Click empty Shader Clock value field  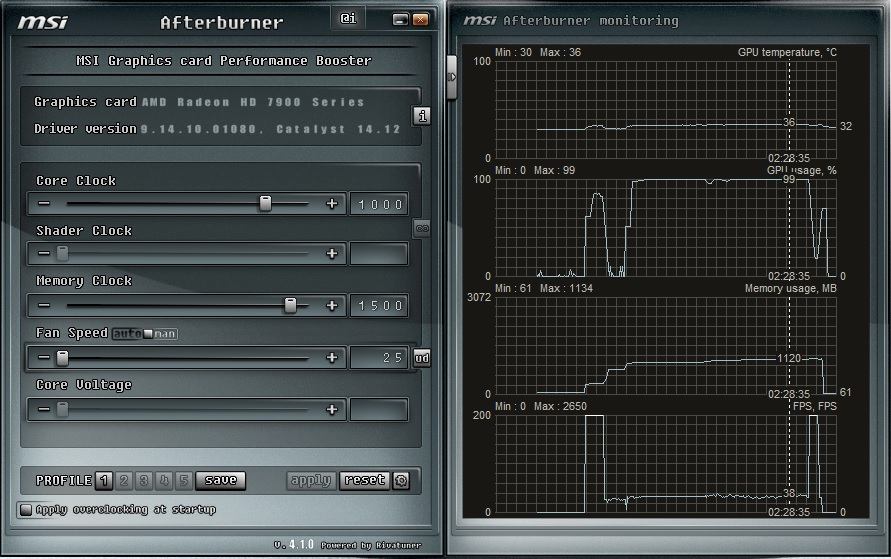coord(379,254)
